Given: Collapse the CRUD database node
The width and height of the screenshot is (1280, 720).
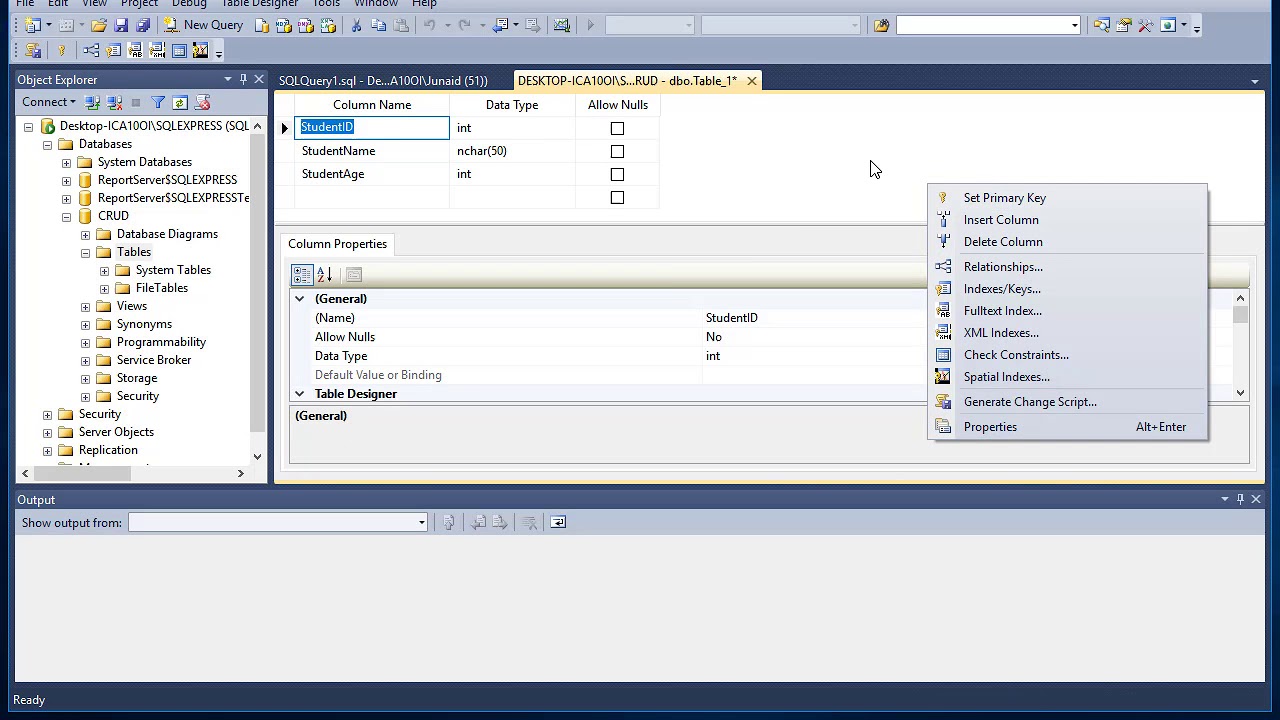Looking at the screenshot, I should pos(66,216).
